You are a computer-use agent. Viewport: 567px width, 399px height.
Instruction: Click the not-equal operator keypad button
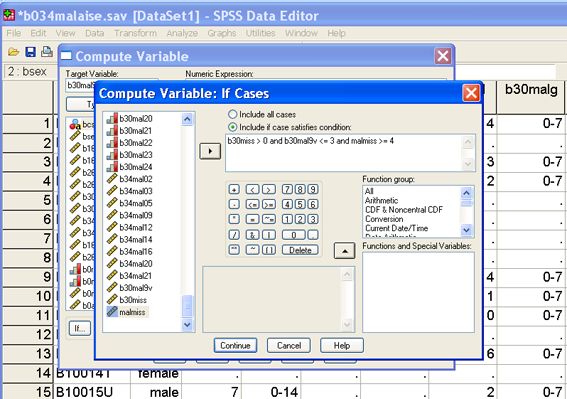point(269,219)
